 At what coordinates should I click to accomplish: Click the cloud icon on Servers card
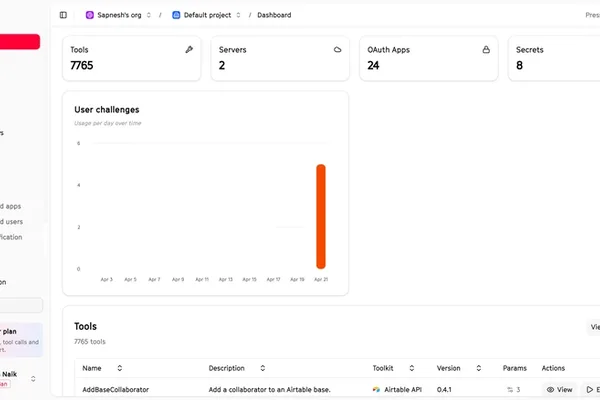tap(338, 49)
